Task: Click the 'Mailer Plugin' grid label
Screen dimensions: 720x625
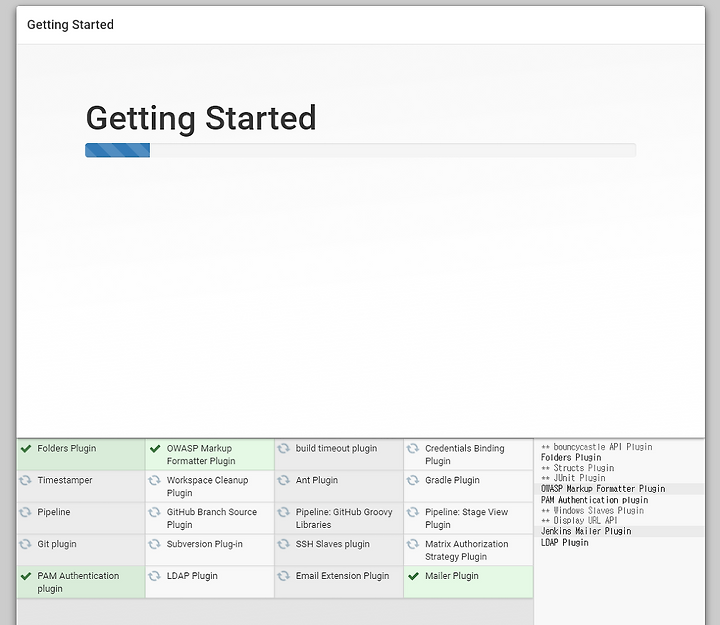Action: (x=451, y=576)
